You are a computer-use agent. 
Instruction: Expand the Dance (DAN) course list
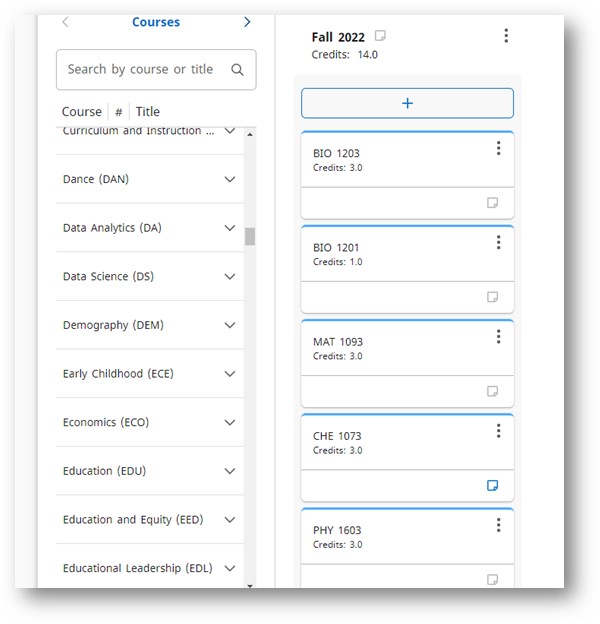tap(229, 180)
